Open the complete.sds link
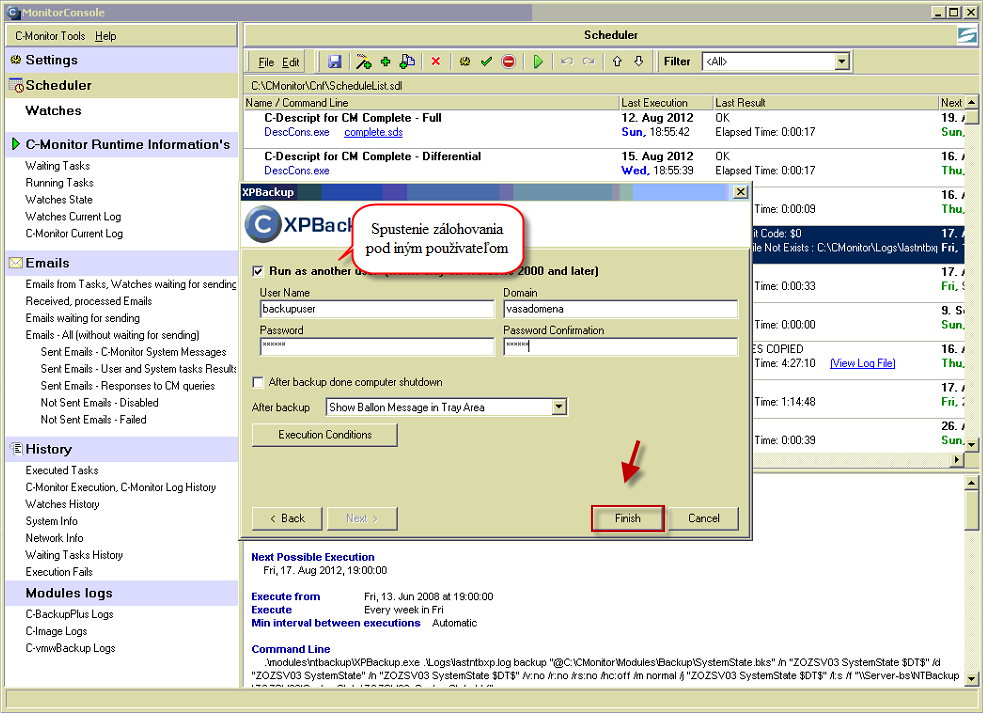Image resolution: width=983 pixels, height=713 pixels. (x=374, y=132)
